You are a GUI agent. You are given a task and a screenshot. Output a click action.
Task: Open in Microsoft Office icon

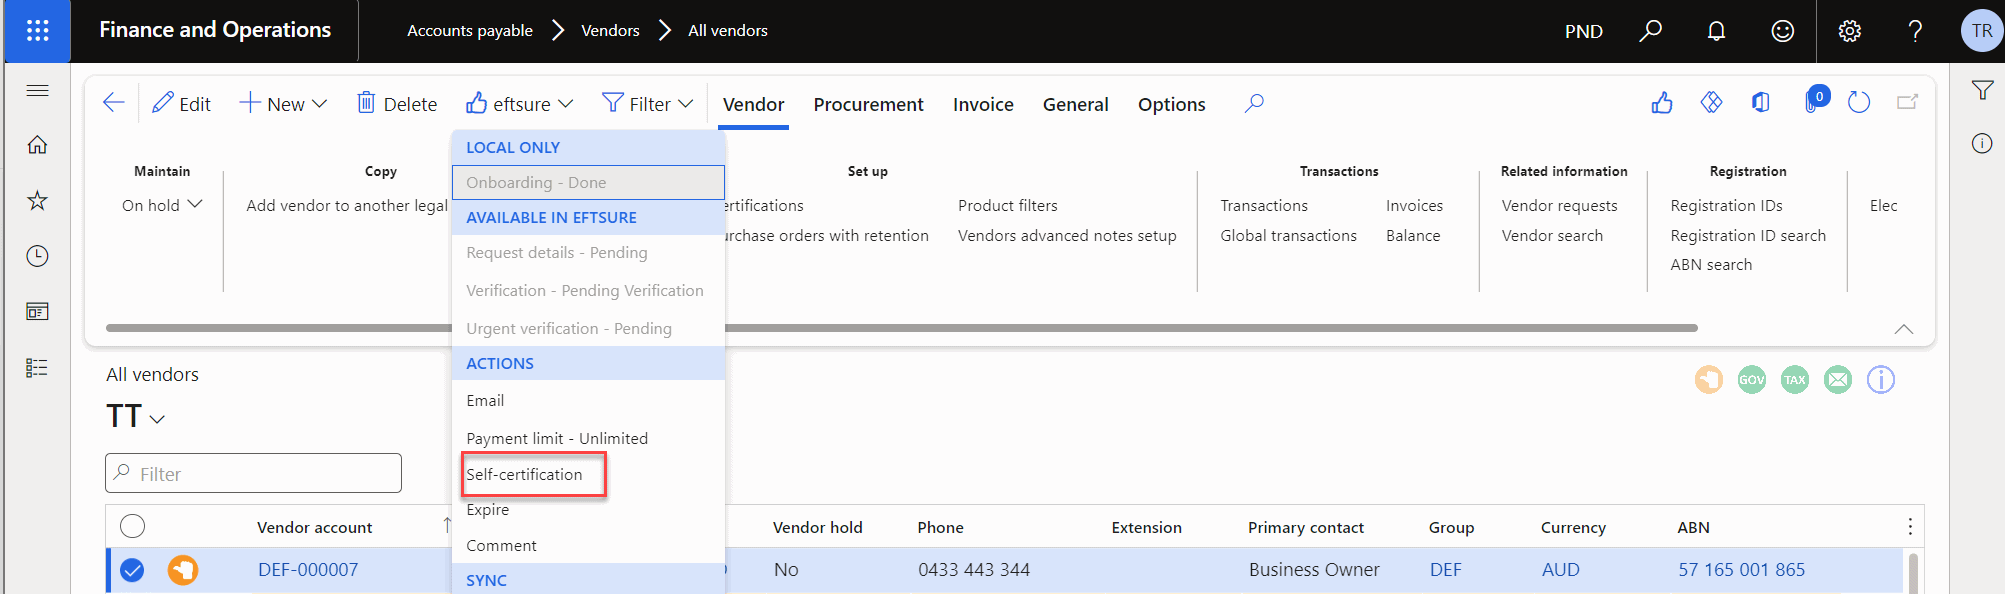(1761, 102)
